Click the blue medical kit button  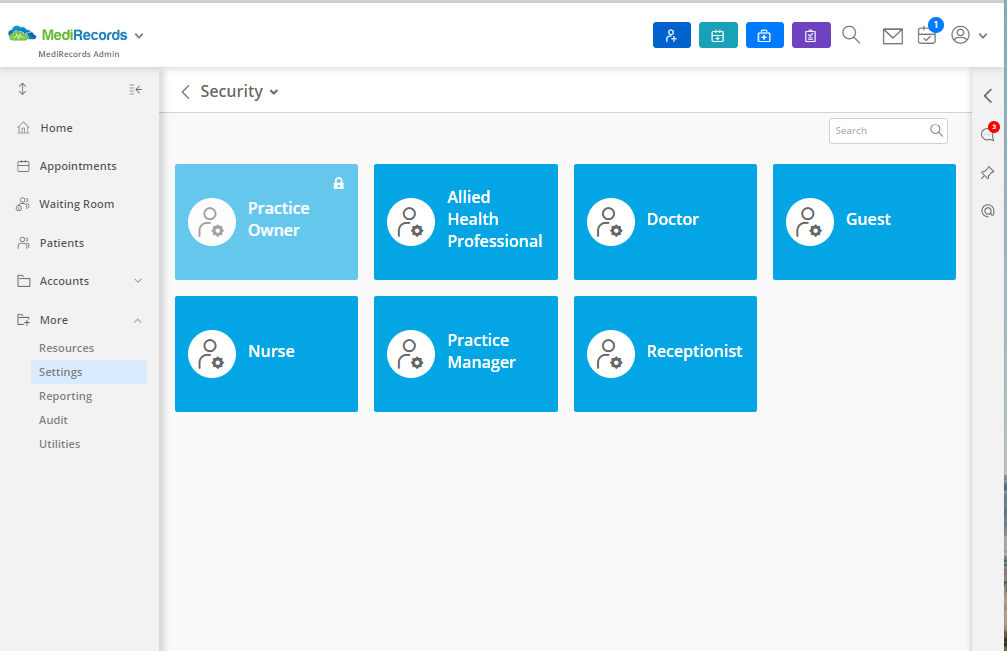click(764, 35)
